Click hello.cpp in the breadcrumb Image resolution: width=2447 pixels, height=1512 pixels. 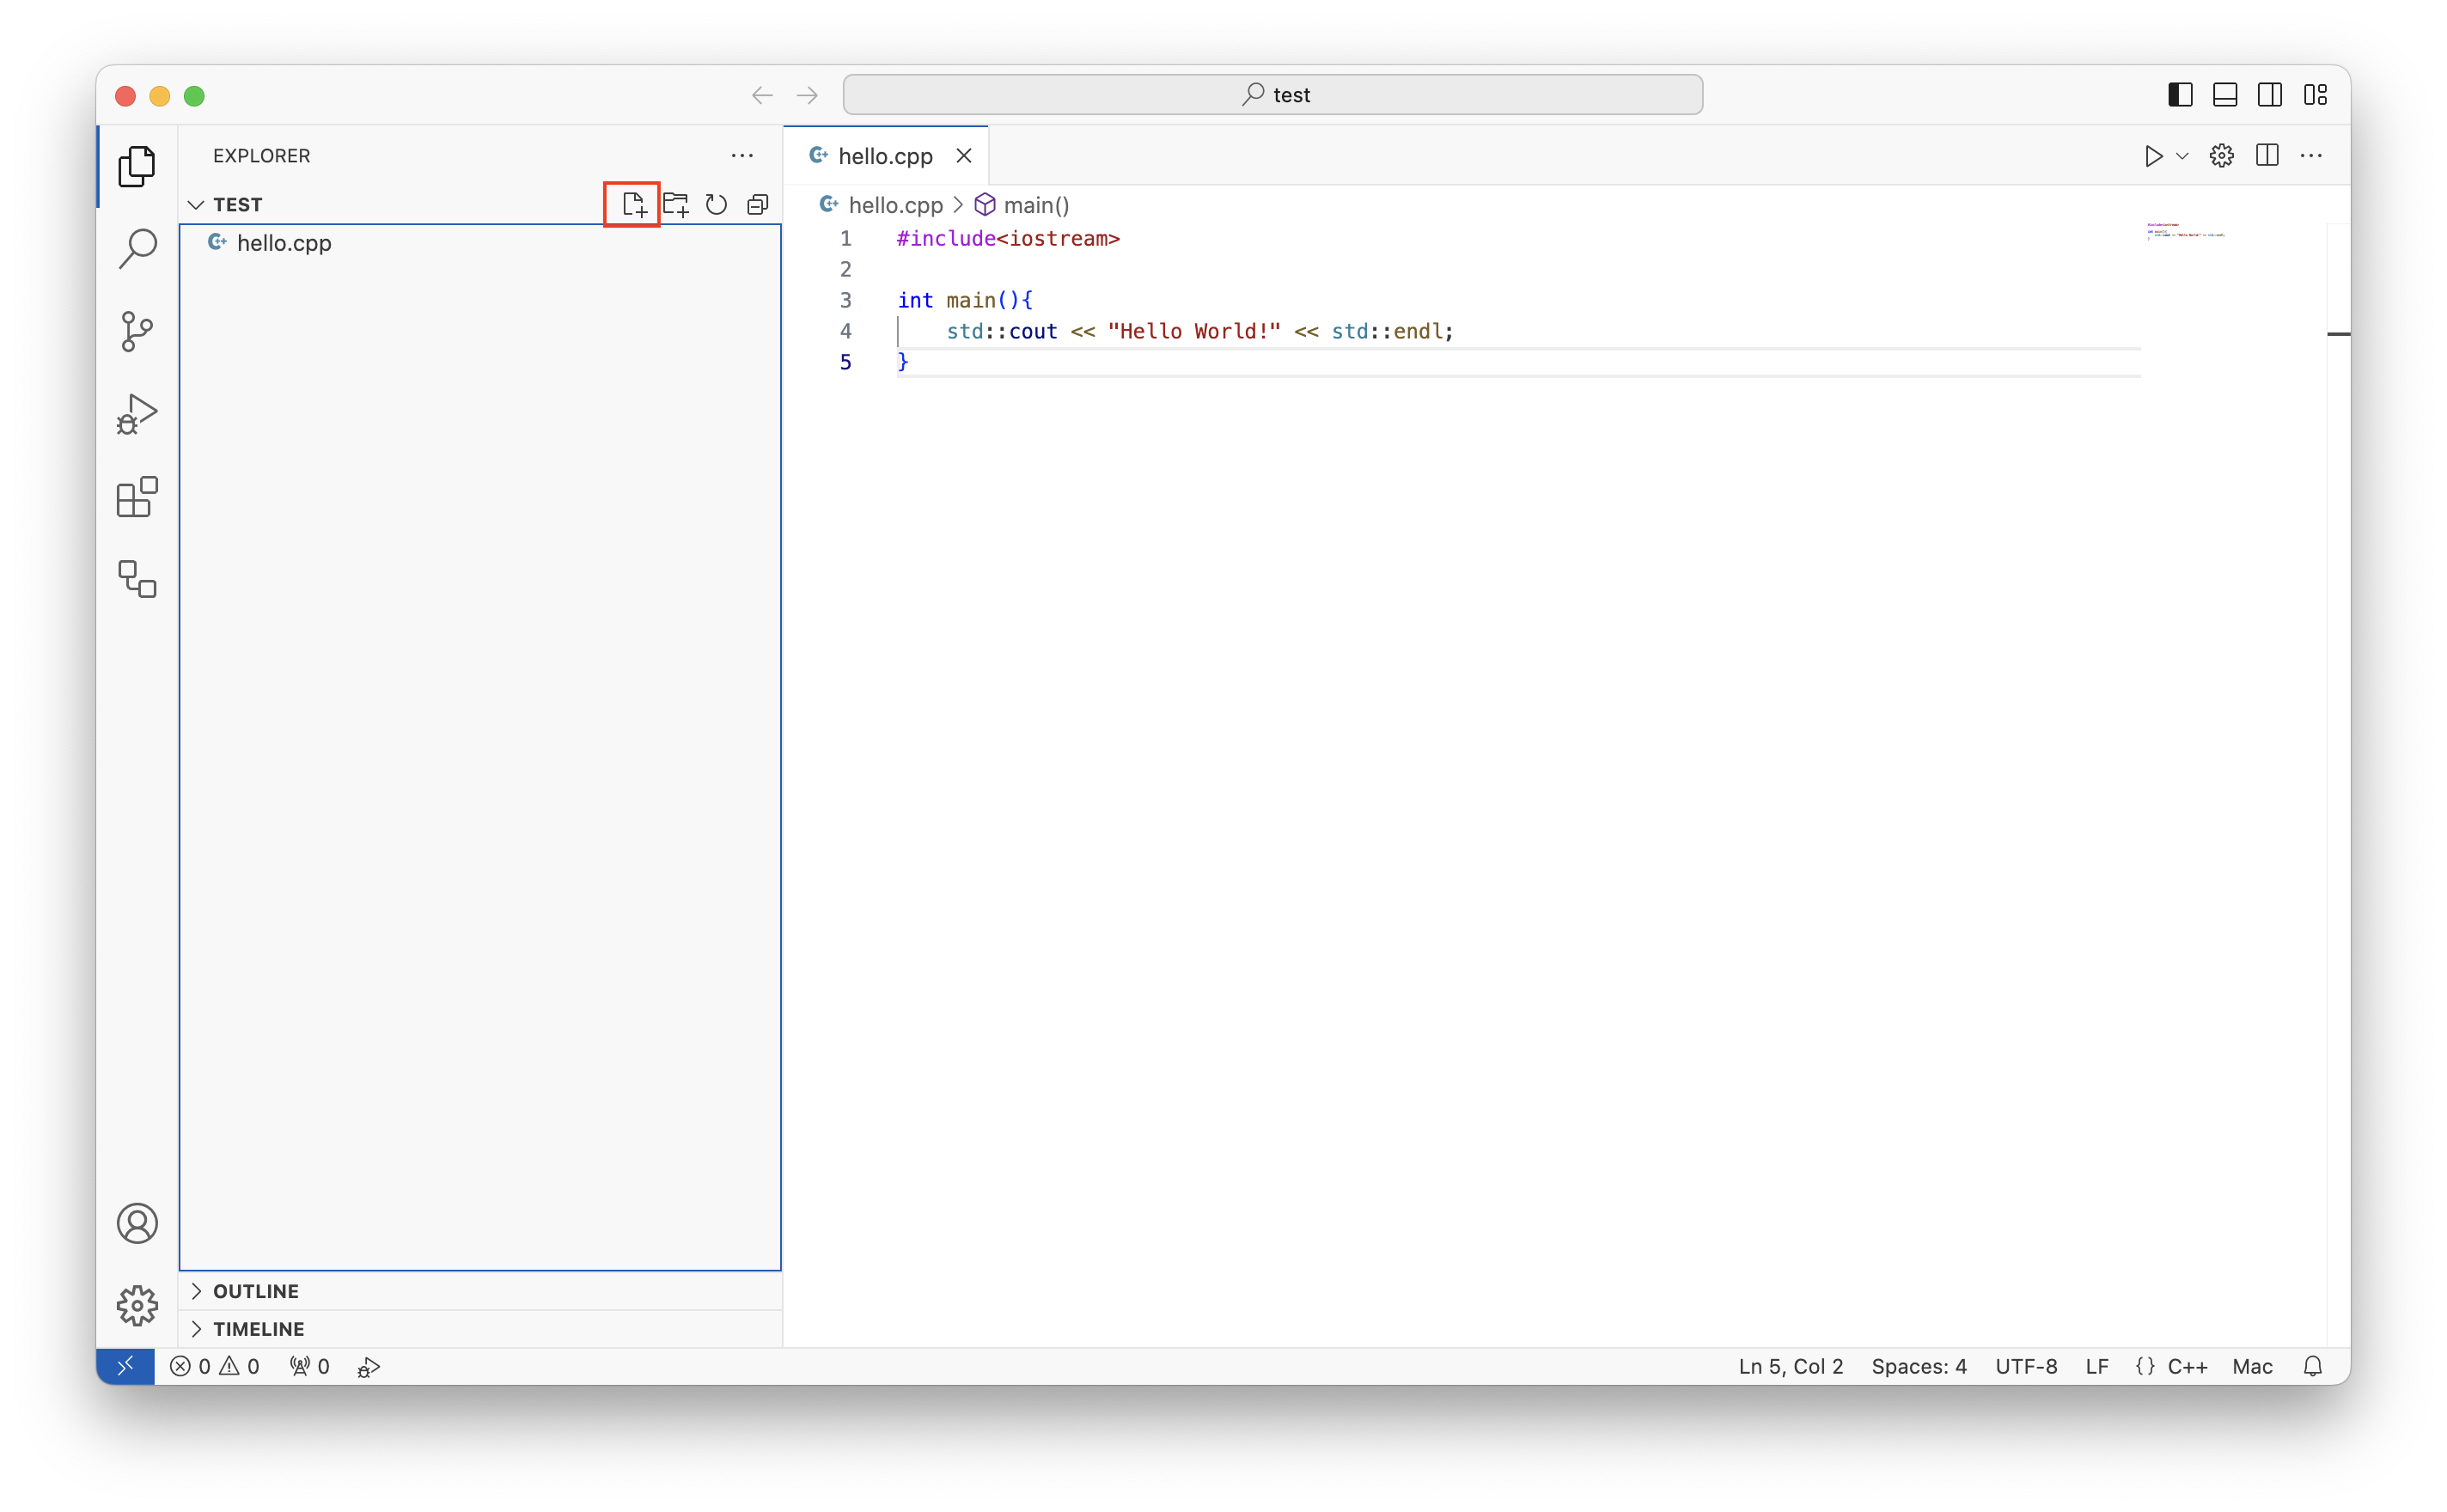(x=895, y=205)
